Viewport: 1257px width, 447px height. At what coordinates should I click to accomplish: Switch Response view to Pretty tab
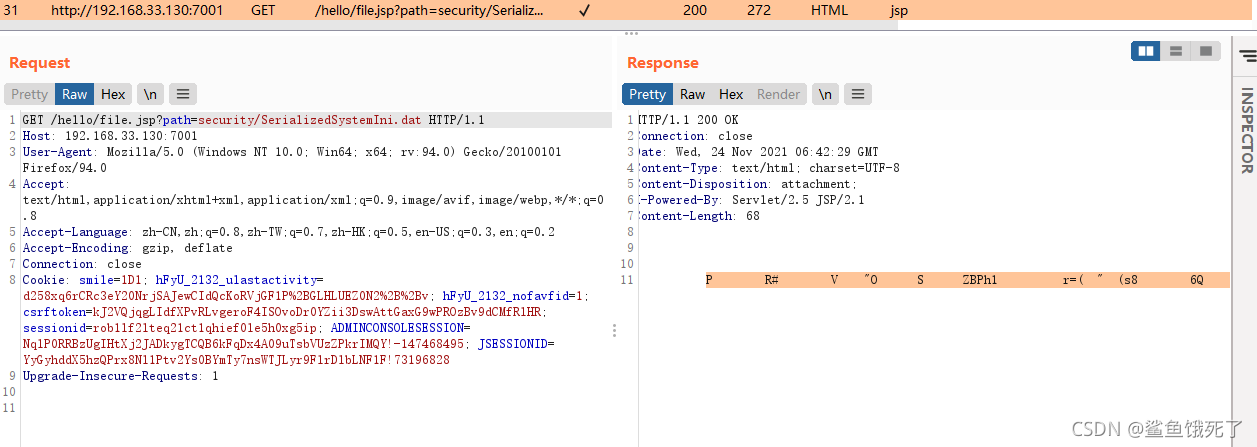click(647, 94)
